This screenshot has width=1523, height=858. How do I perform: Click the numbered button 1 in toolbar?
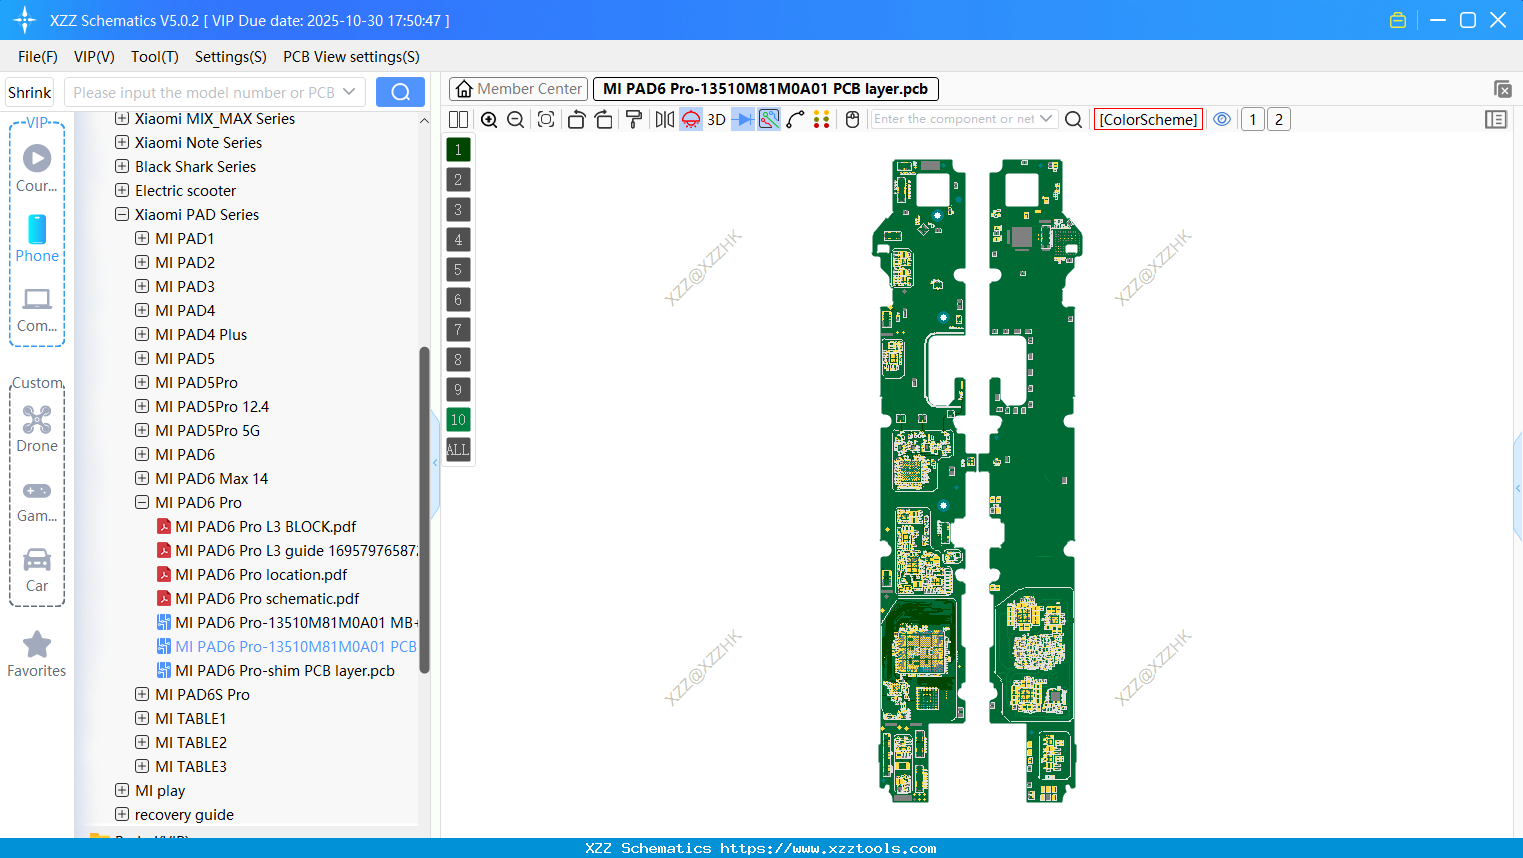pyautogui.click(x=1252, y=120)
